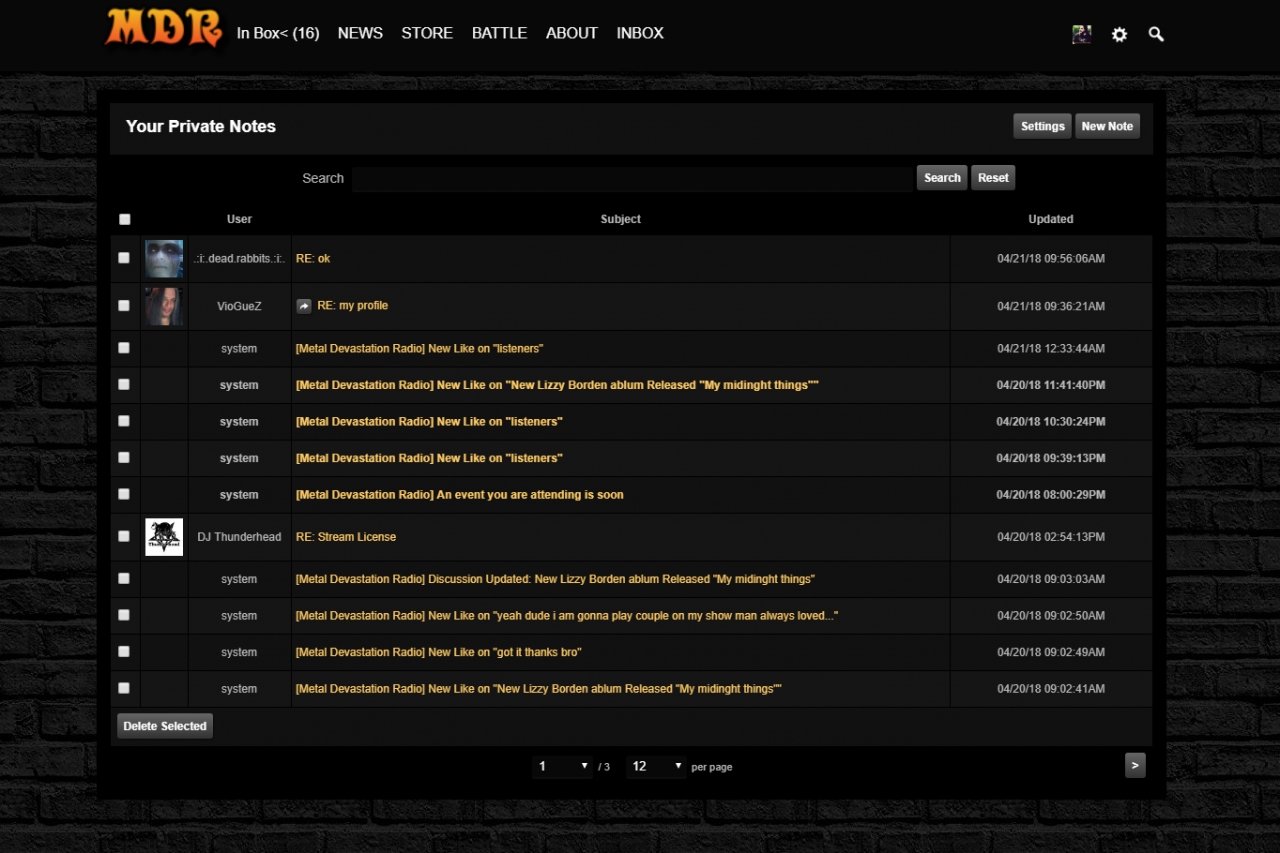1280x853 pixels.
Task: Go to next page arrow
Action: (1134, 765)
